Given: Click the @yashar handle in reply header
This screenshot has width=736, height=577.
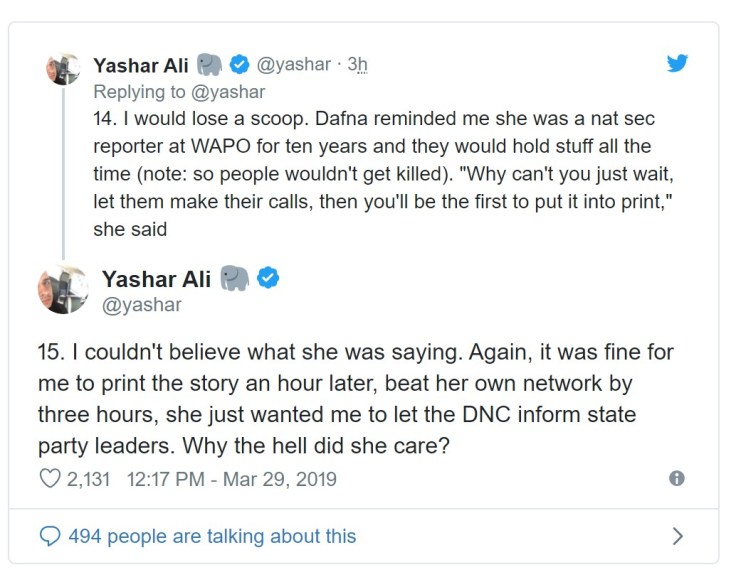Looking at the screenshot, I should 294,65.
